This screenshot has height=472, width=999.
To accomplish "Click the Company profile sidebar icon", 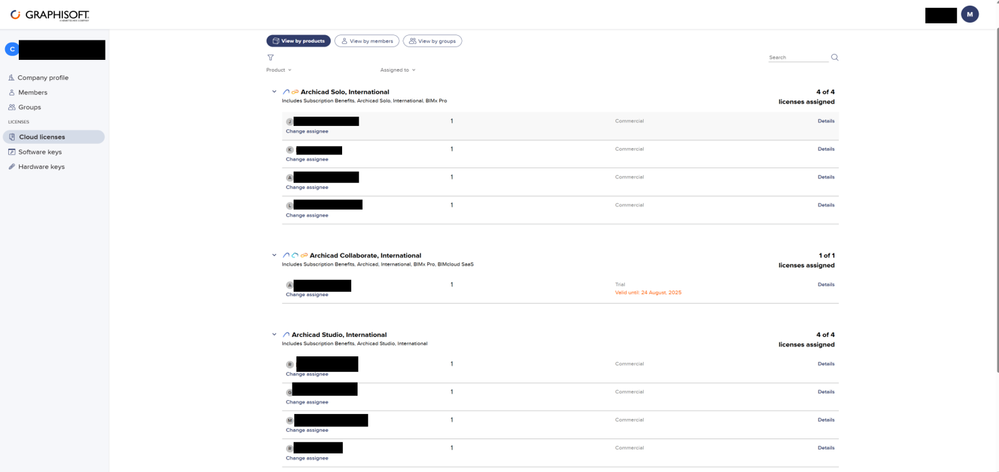I will 12,78.
